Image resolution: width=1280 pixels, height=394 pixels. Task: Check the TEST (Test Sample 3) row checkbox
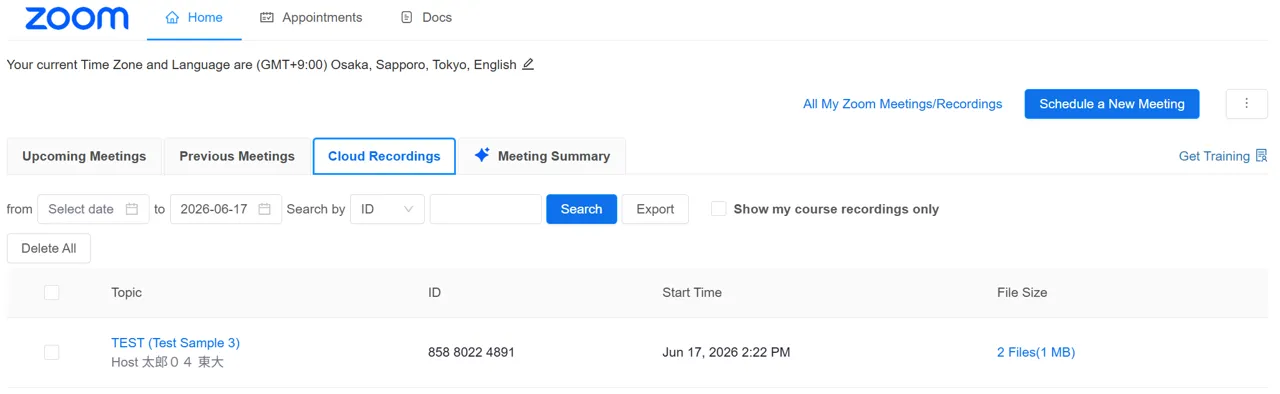coord(52,353)
